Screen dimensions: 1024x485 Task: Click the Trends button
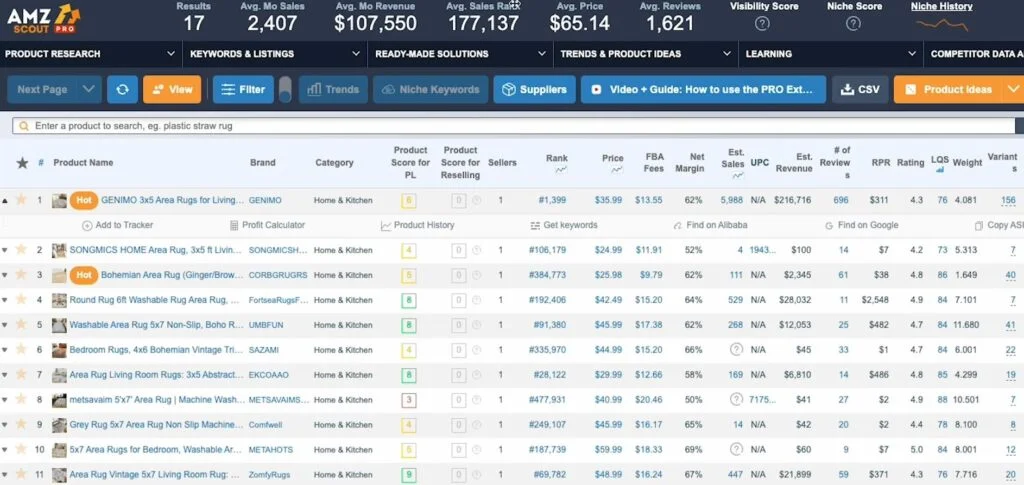point(333,89)
